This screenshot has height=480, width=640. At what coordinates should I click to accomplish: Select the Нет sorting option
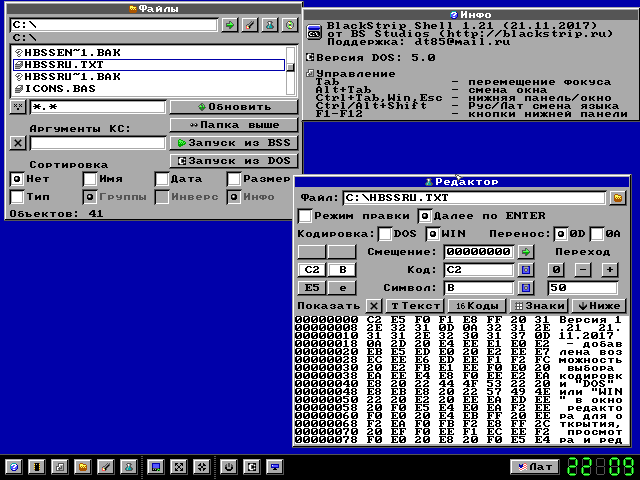tap(17, 179)
